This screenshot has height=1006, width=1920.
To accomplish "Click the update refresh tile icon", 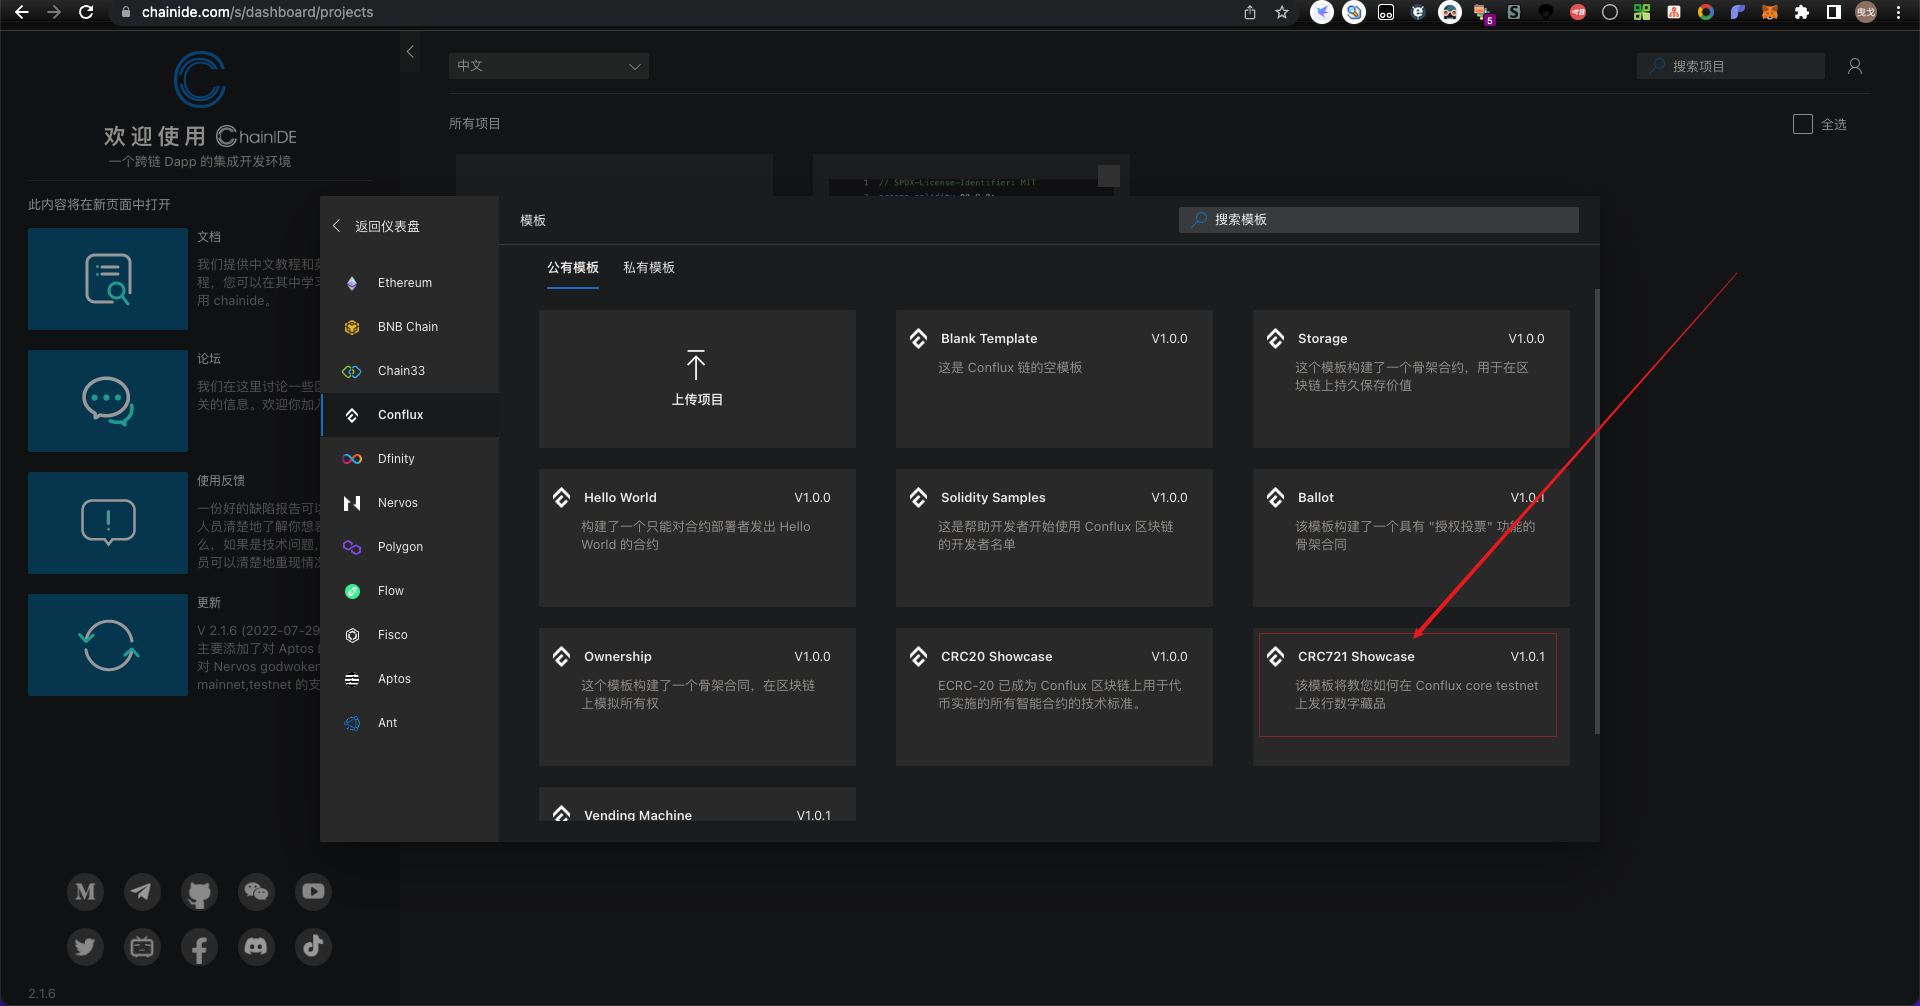I will [108, 645].
